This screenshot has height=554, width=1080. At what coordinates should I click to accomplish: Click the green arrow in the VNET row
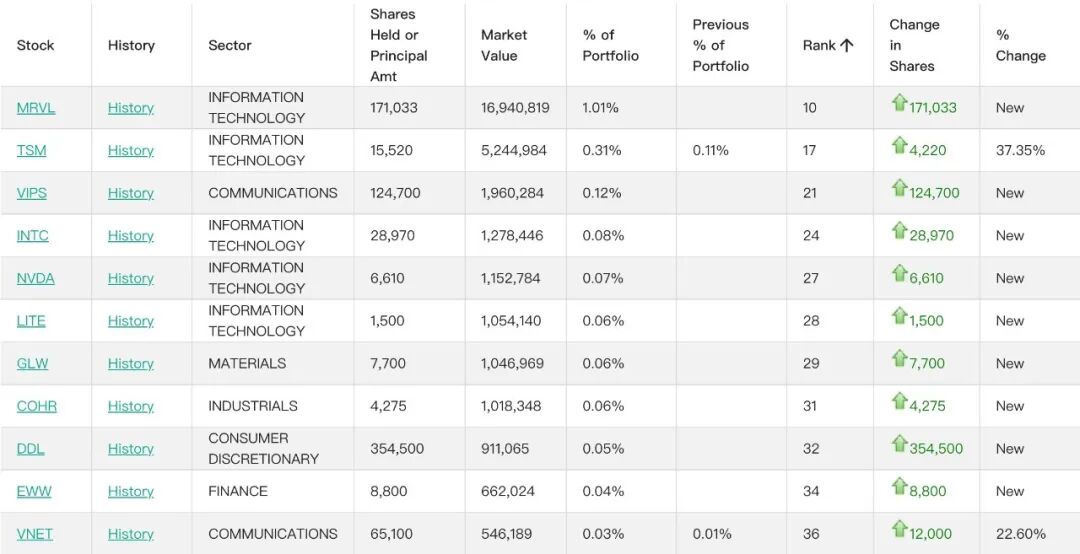point(899,530)
